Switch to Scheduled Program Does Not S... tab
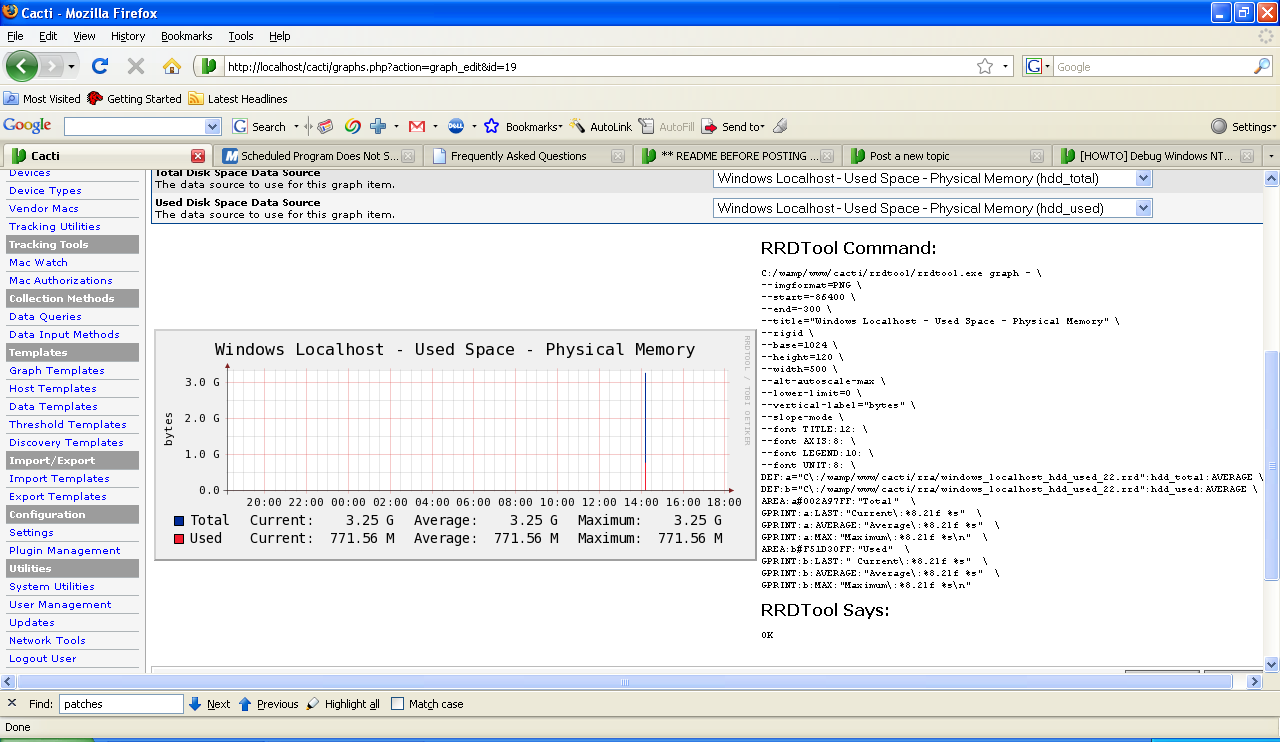Screen dimensions: 1280x742 point(318,156)
